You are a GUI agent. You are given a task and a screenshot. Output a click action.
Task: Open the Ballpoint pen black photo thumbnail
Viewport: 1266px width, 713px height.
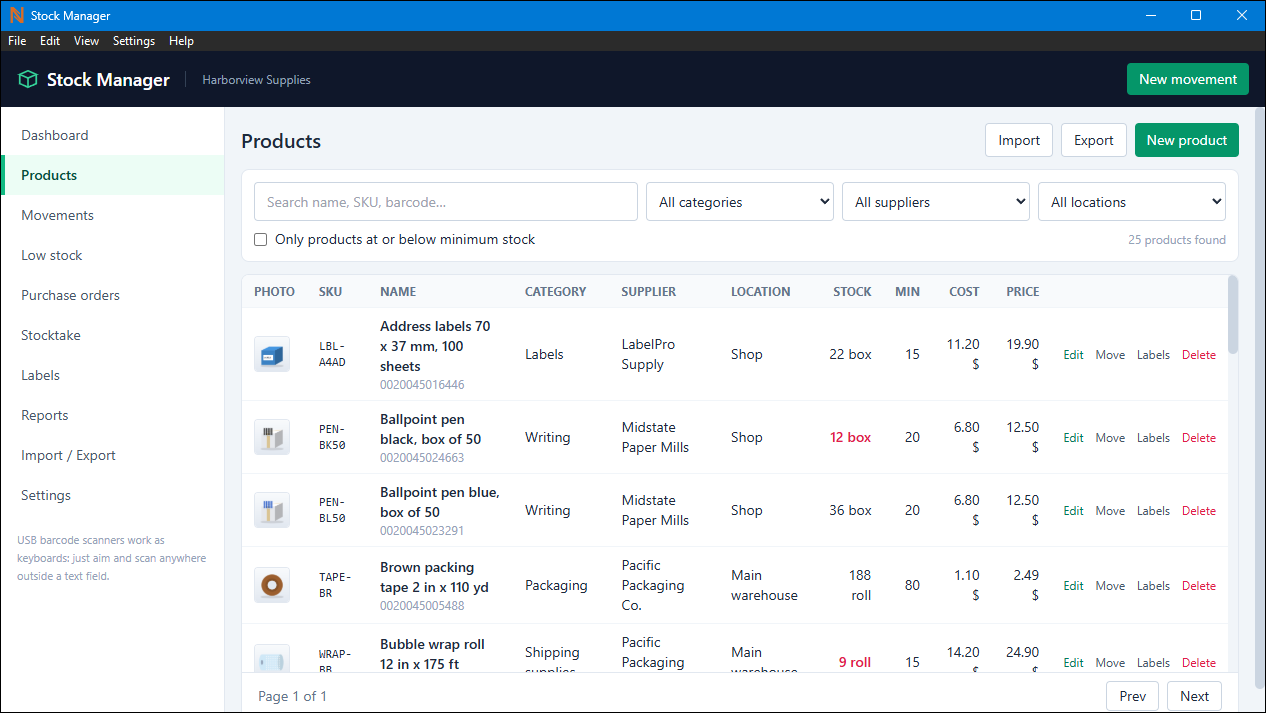click(272, 438)
